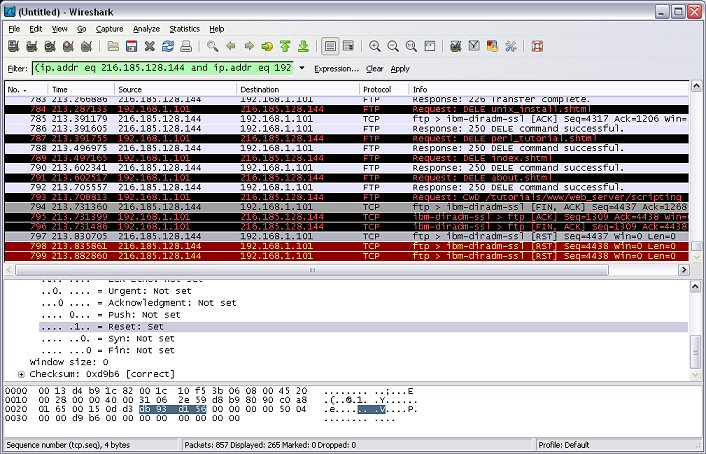This screenshot has height=454, width=706.
Task: Toggle packet list colorization
Action: click(x=330, y=46)
